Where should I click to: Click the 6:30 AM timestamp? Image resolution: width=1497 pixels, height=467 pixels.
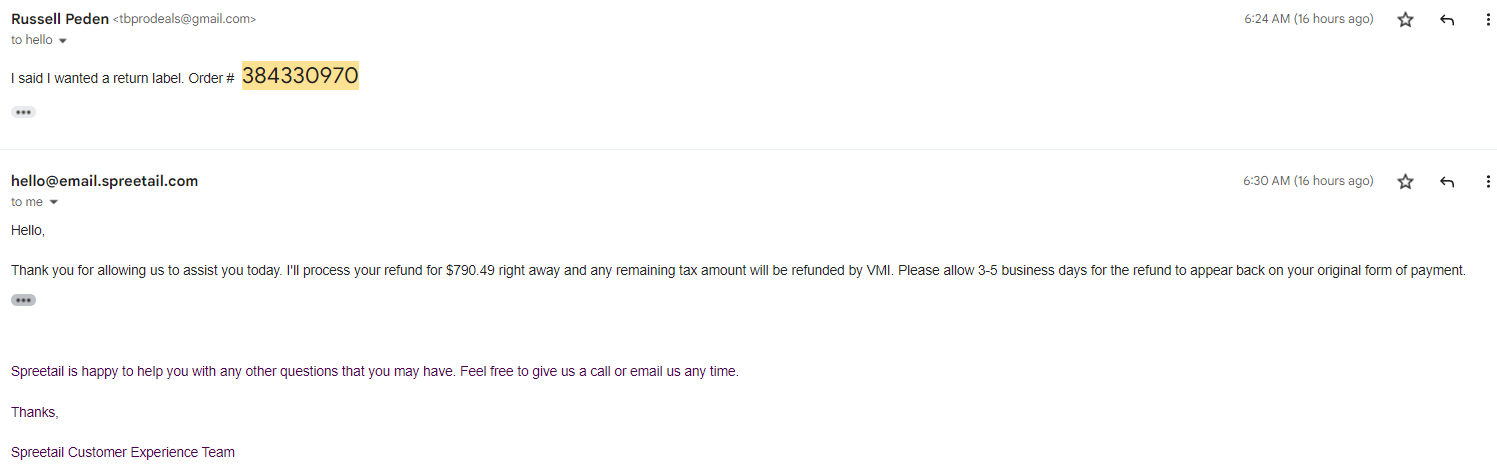click(1308, 181)
